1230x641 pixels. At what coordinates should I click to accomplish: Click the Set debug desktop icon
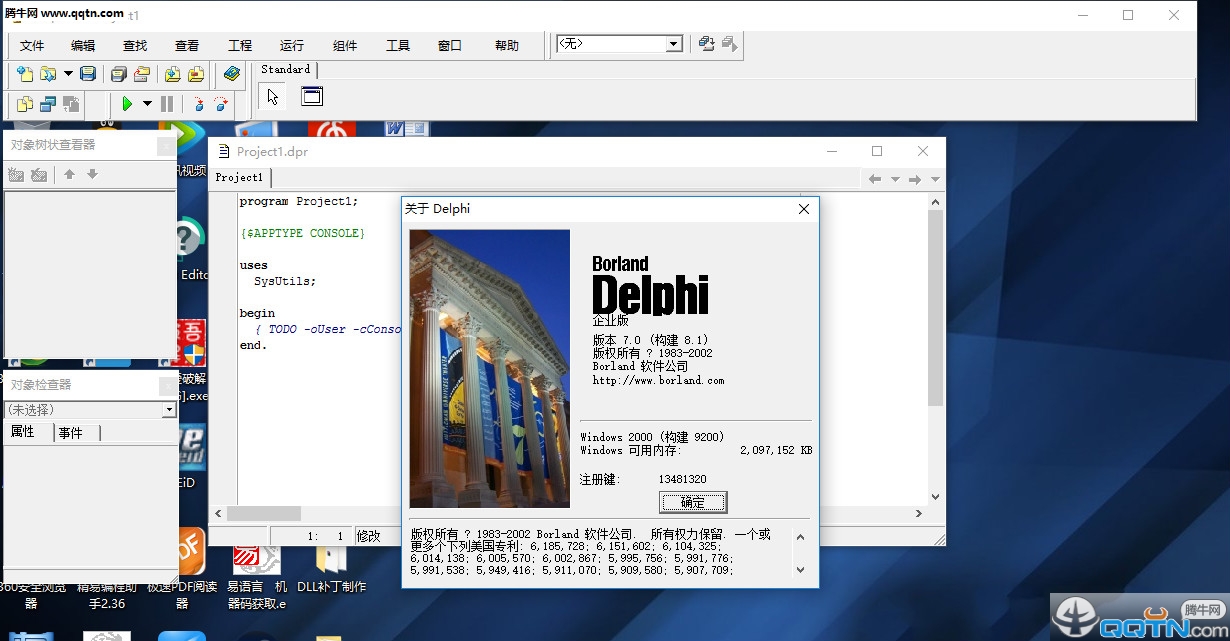(x=730, y=44)
